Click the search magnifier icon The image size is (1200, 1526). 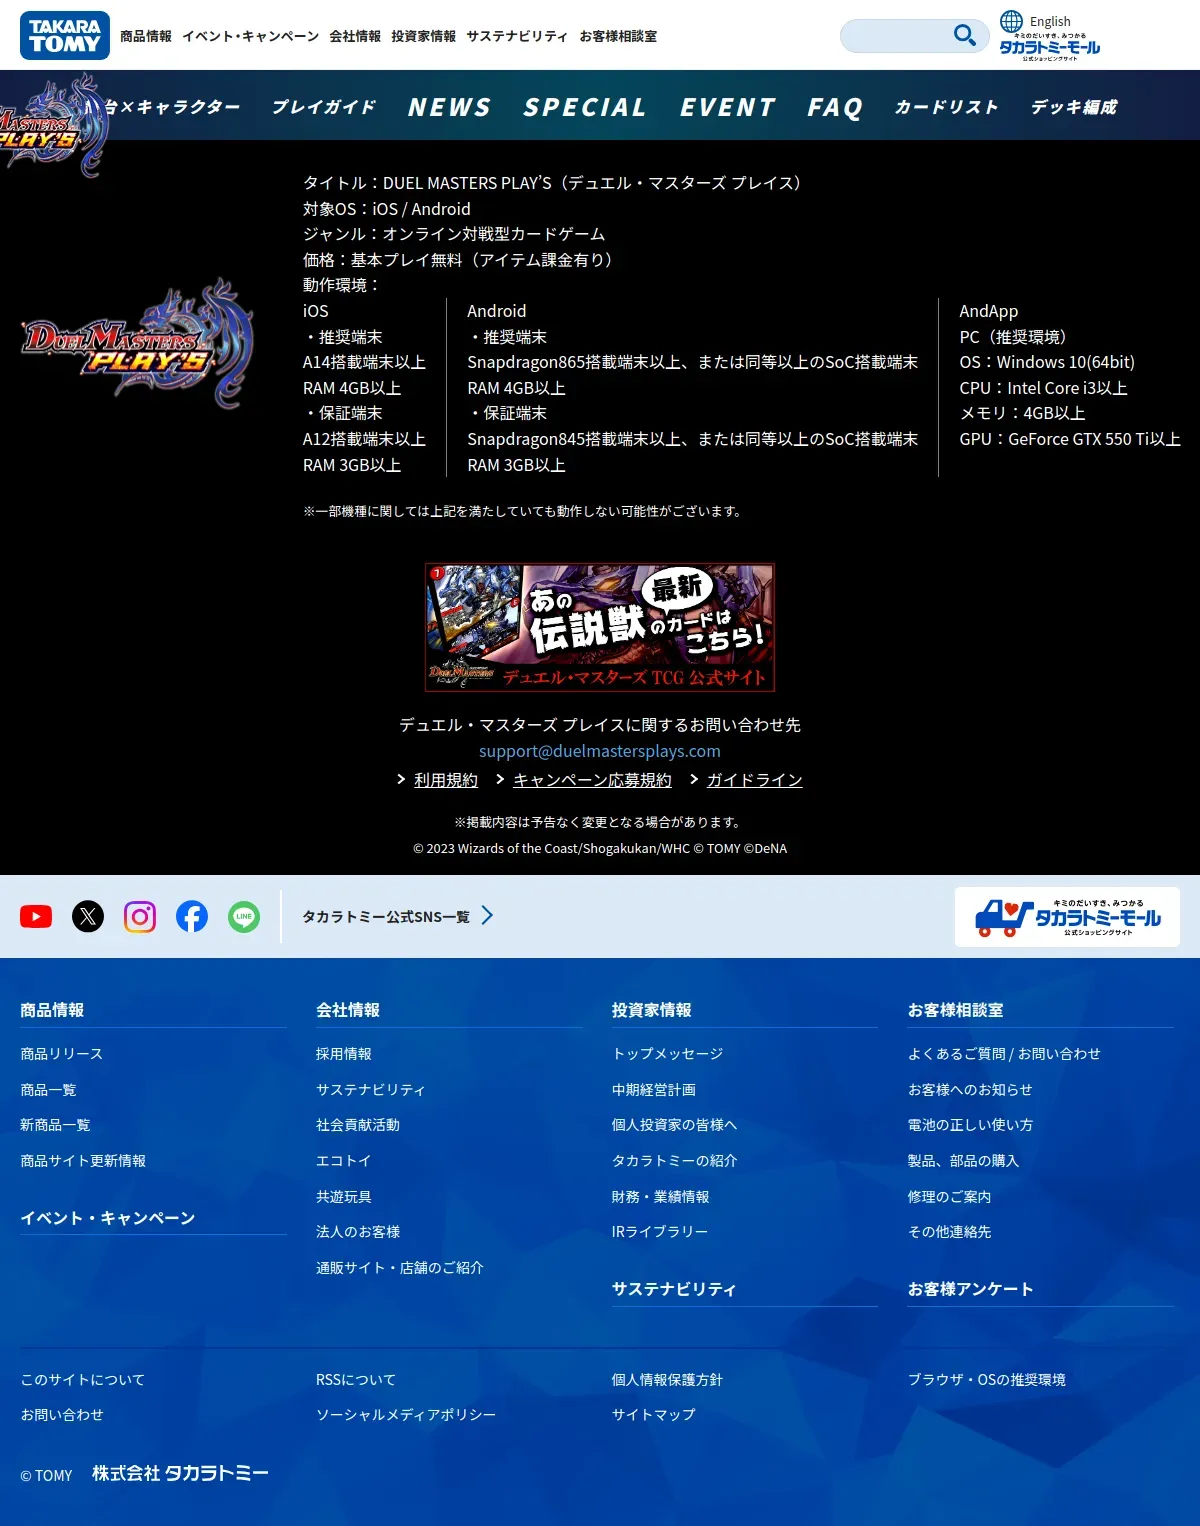tap(964, 35)
